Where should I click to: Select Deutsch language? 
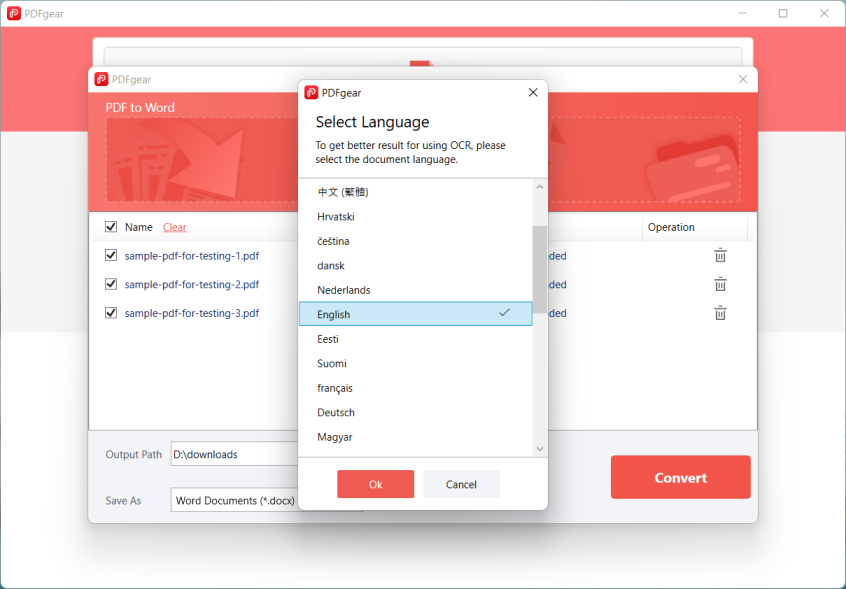click(x=415, y=413)
